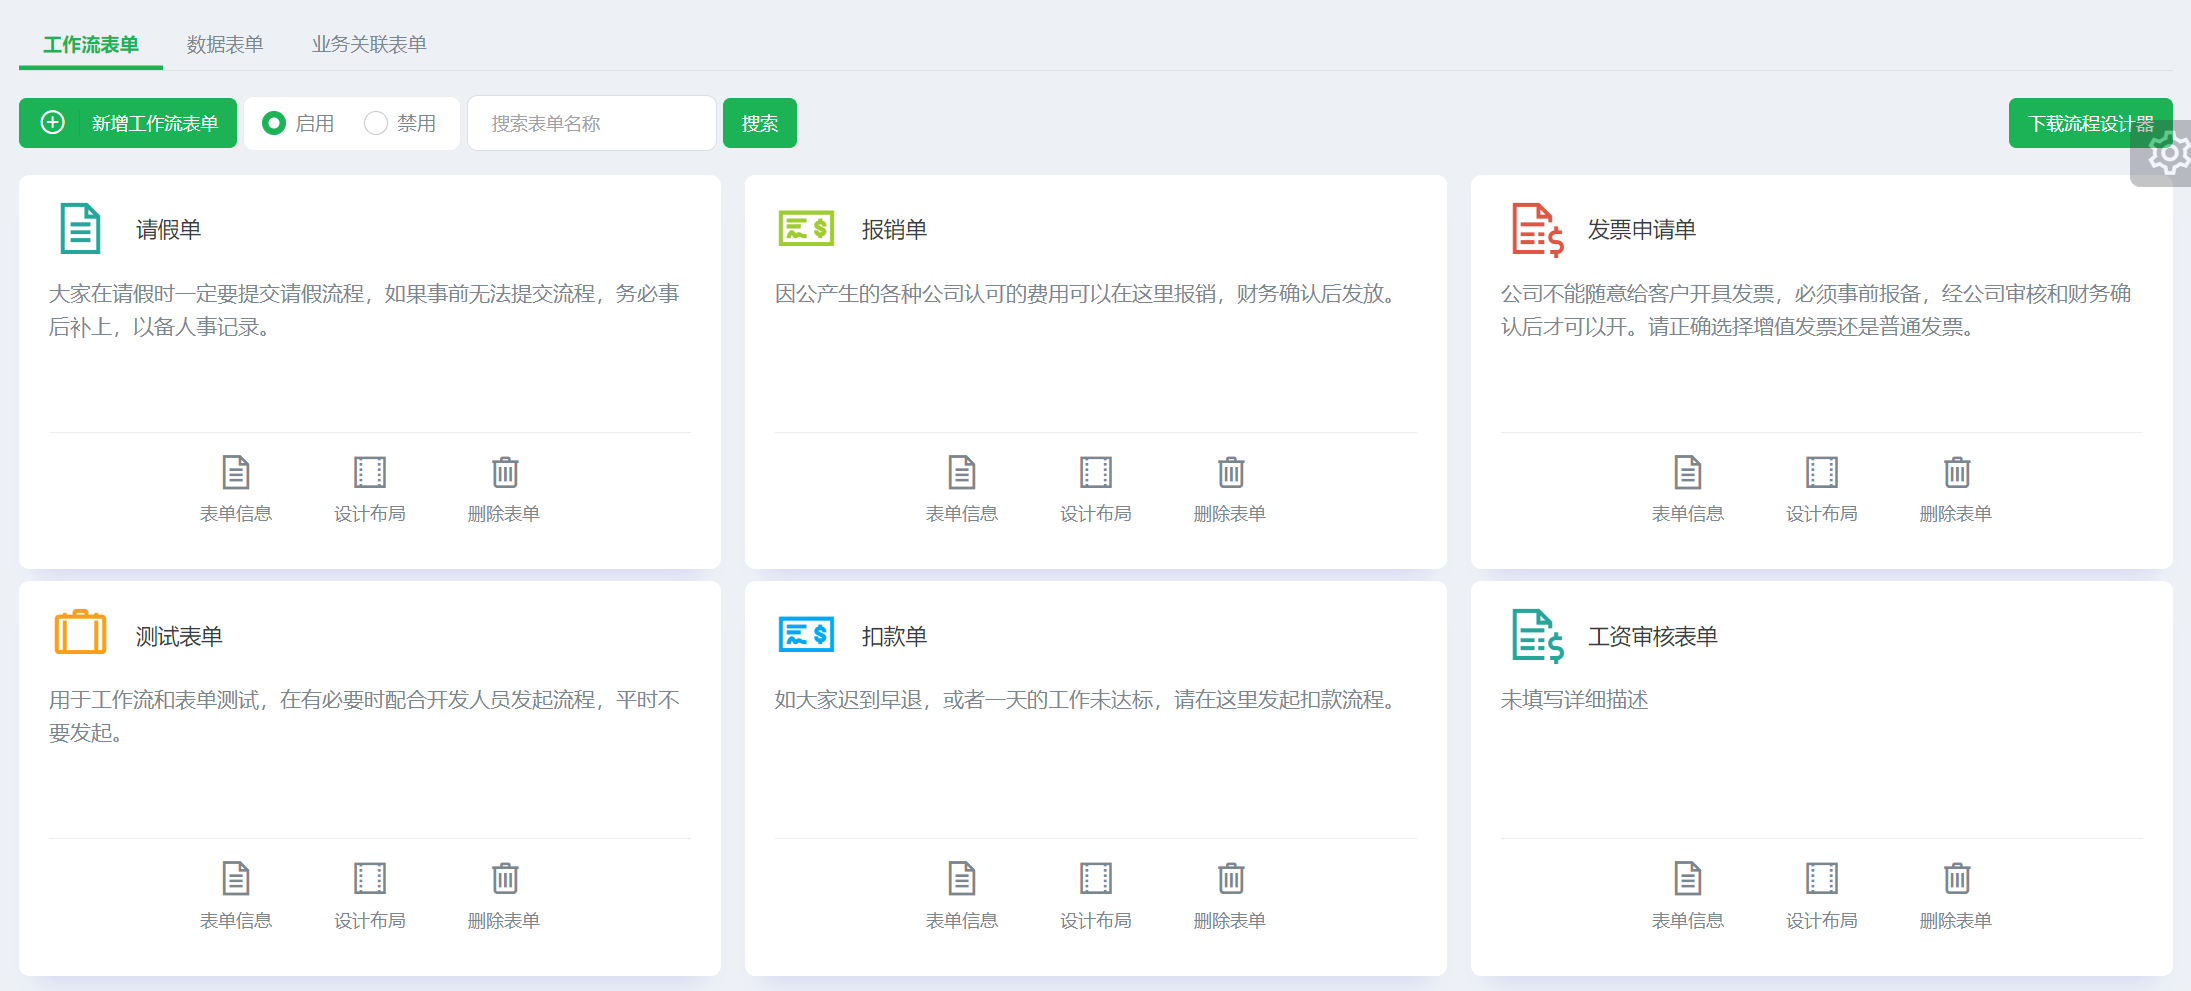The image size is (2191, 991).
Task: Click the 测试表单 card title
Action: [179, 636]
